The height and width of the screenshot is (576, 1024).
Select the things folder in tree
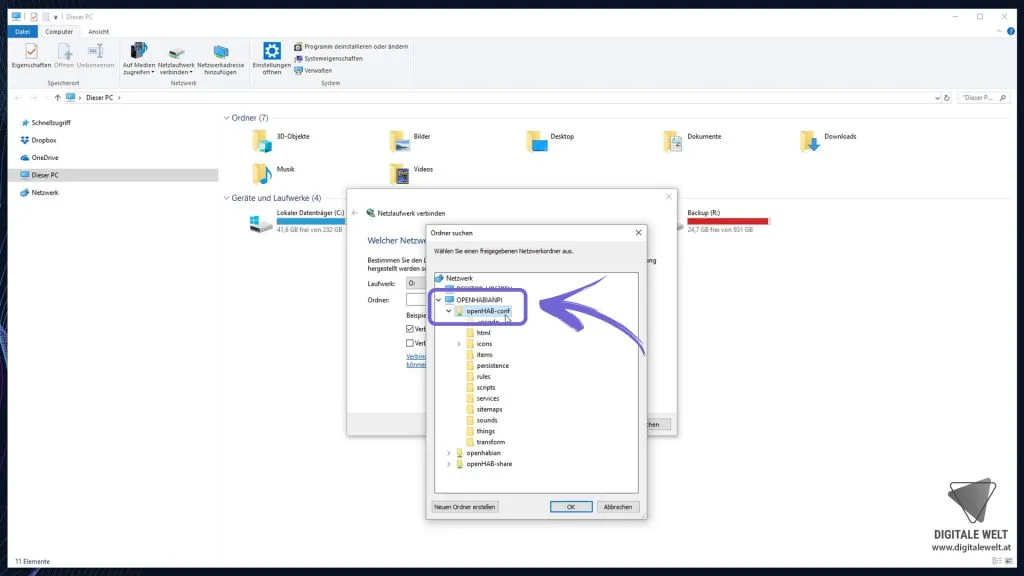tap(485, 432)
